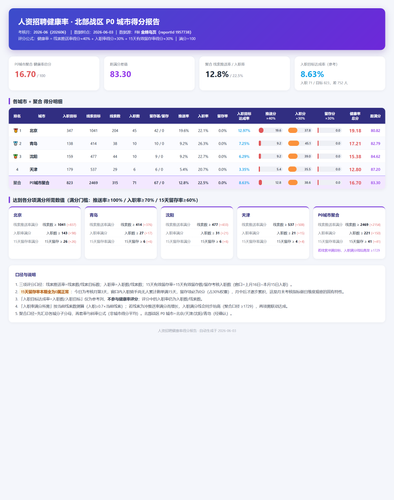Click the rank 2 medal icon for 青岛
Image resolution: width=394 pixels, height=500 pixels.
(15, 144)
